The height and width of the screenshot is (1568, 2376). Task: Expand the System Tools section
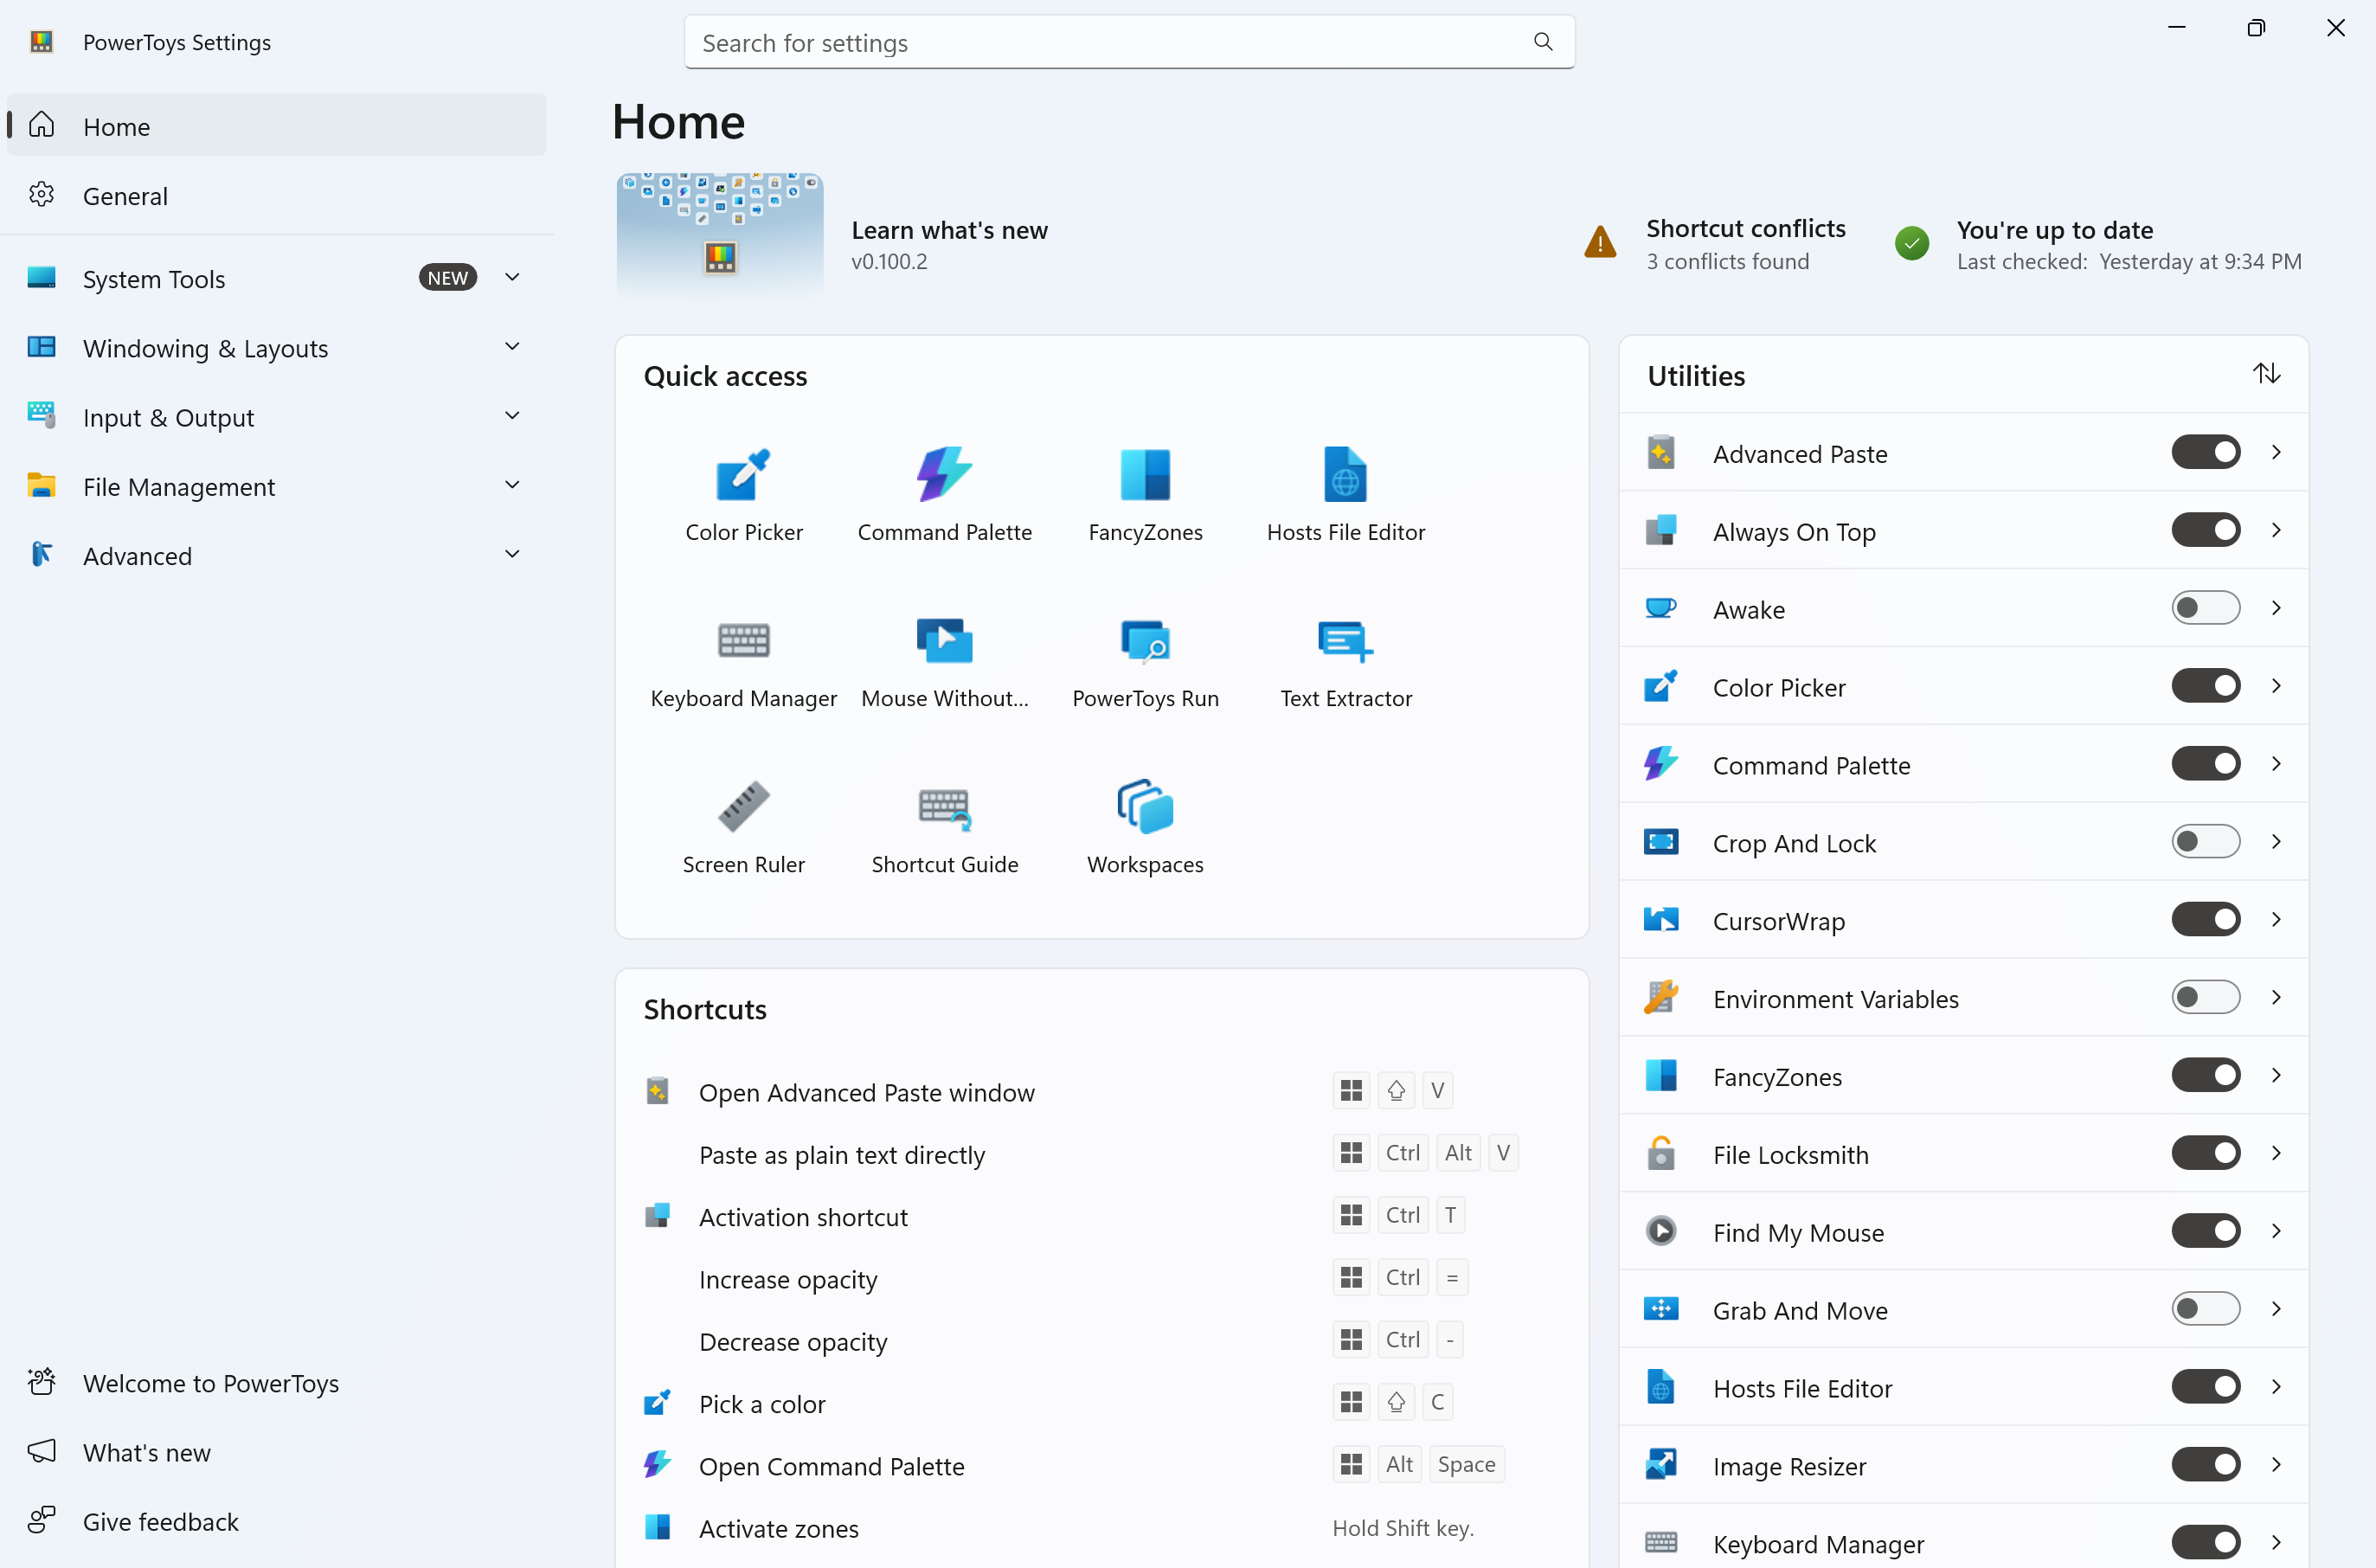pyautogui.click(x=277, y=278)
